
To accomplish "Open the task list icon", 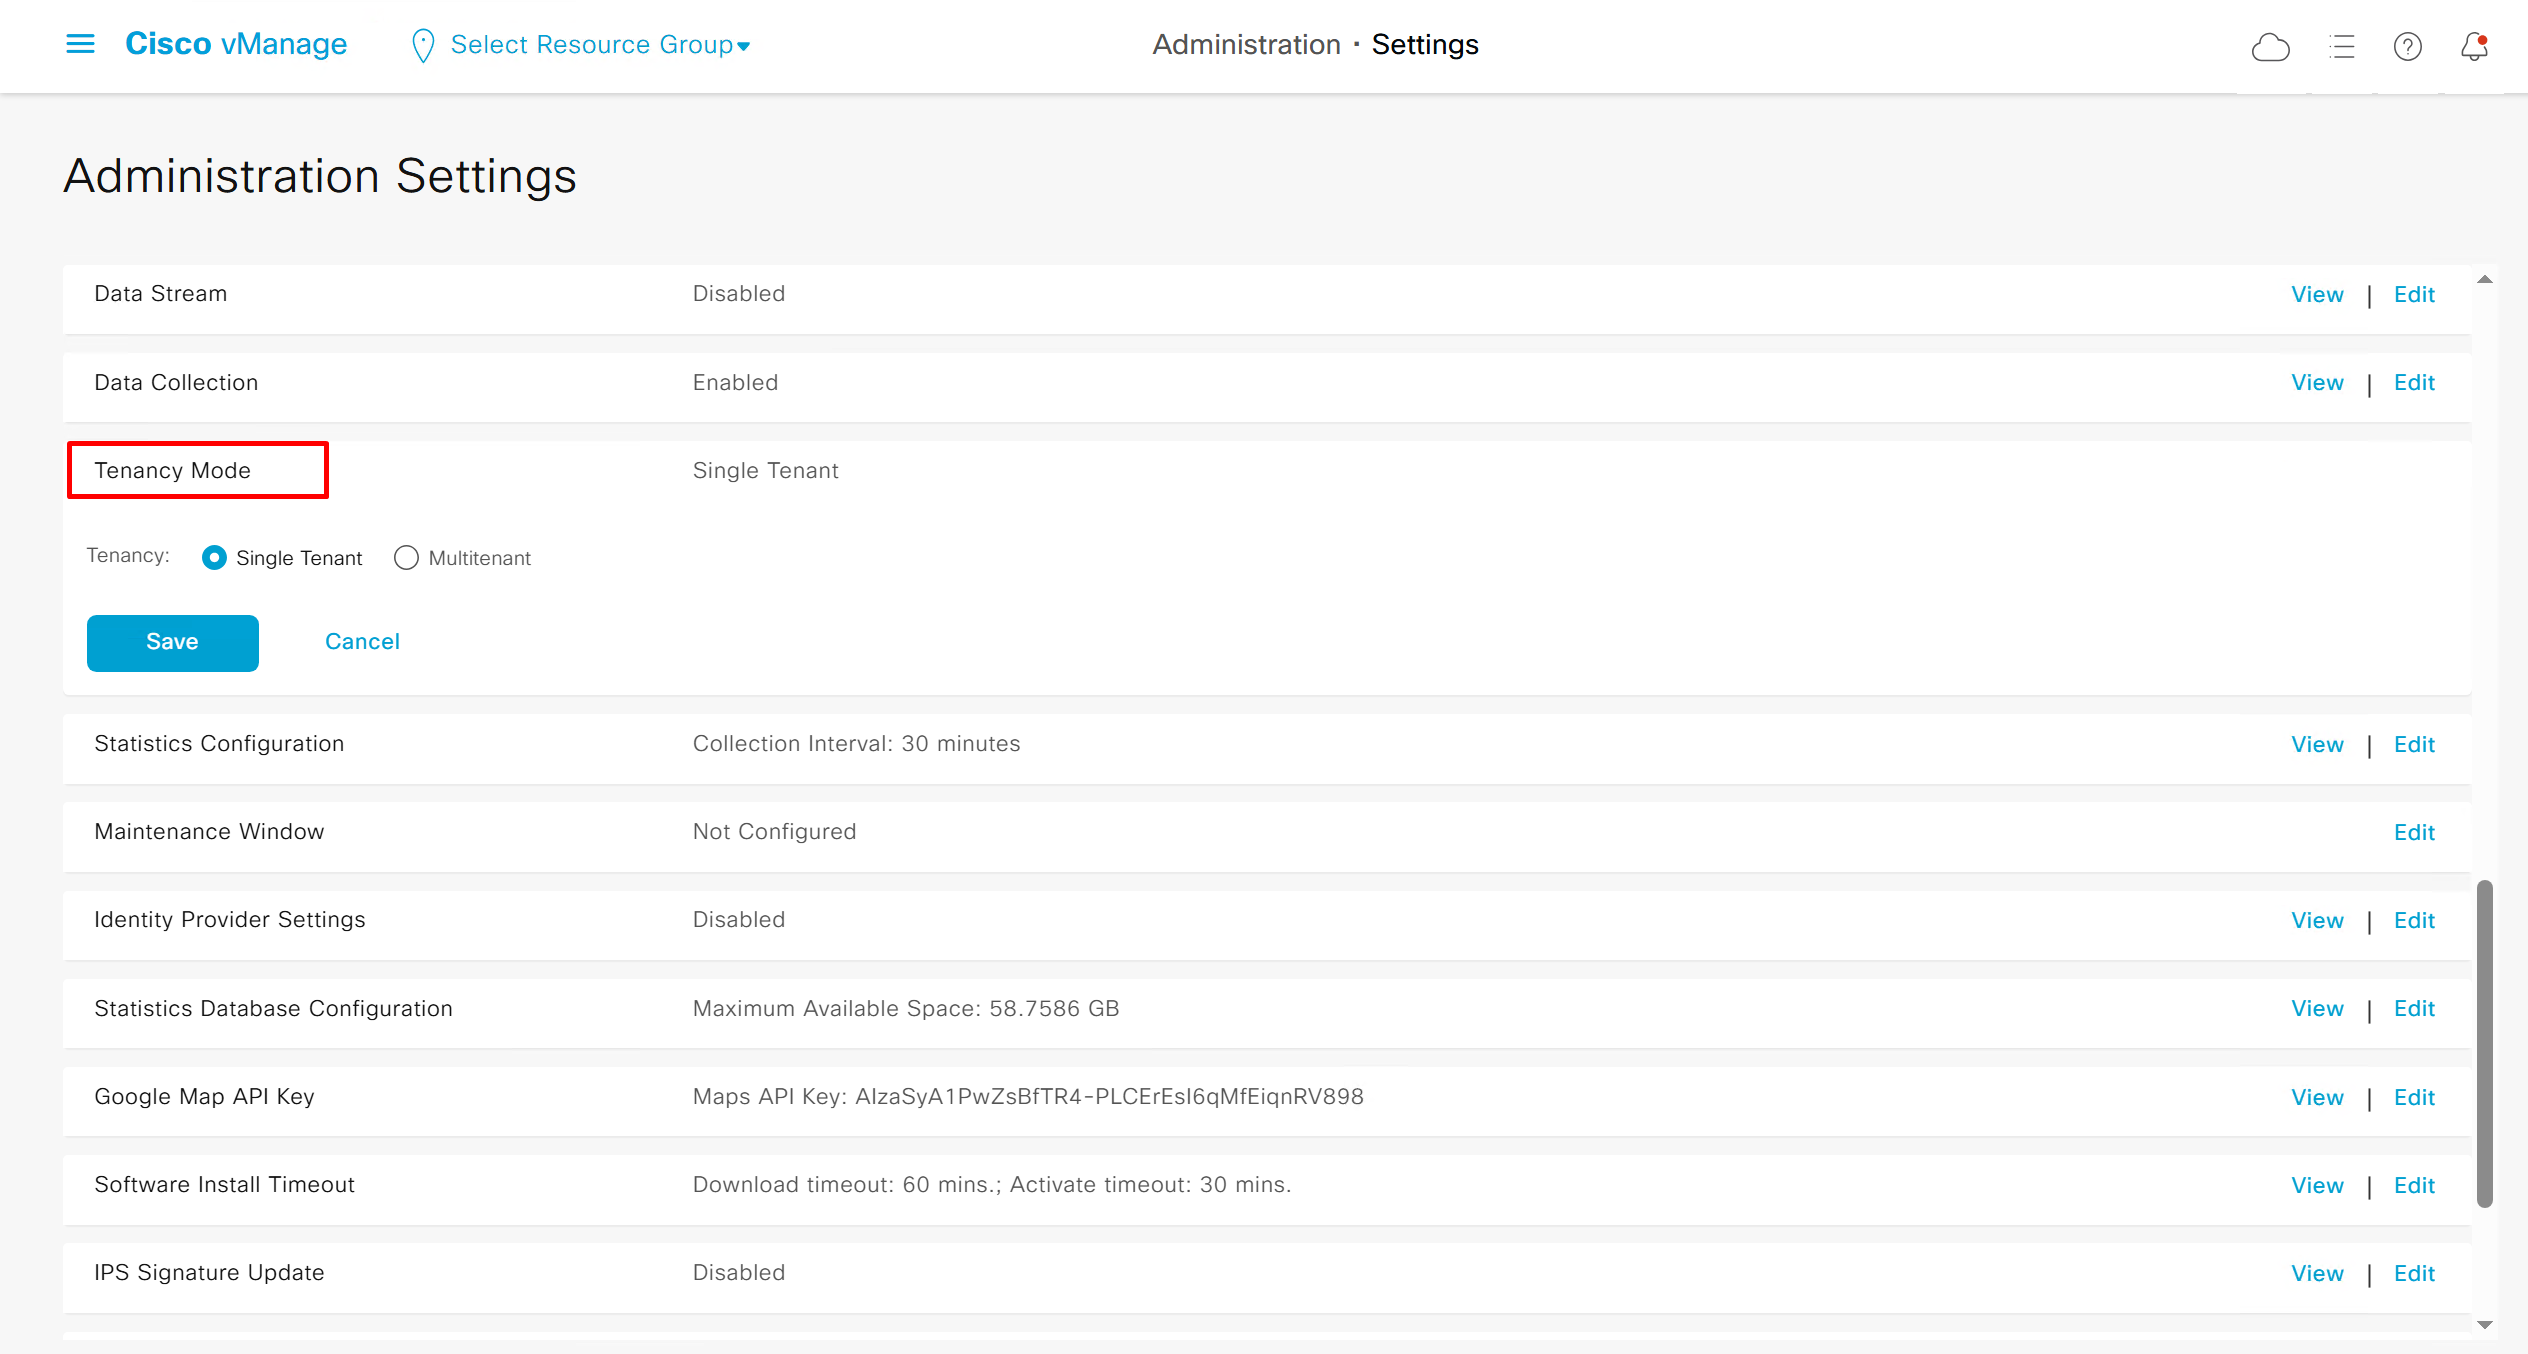I will [x=2341, y=47].
